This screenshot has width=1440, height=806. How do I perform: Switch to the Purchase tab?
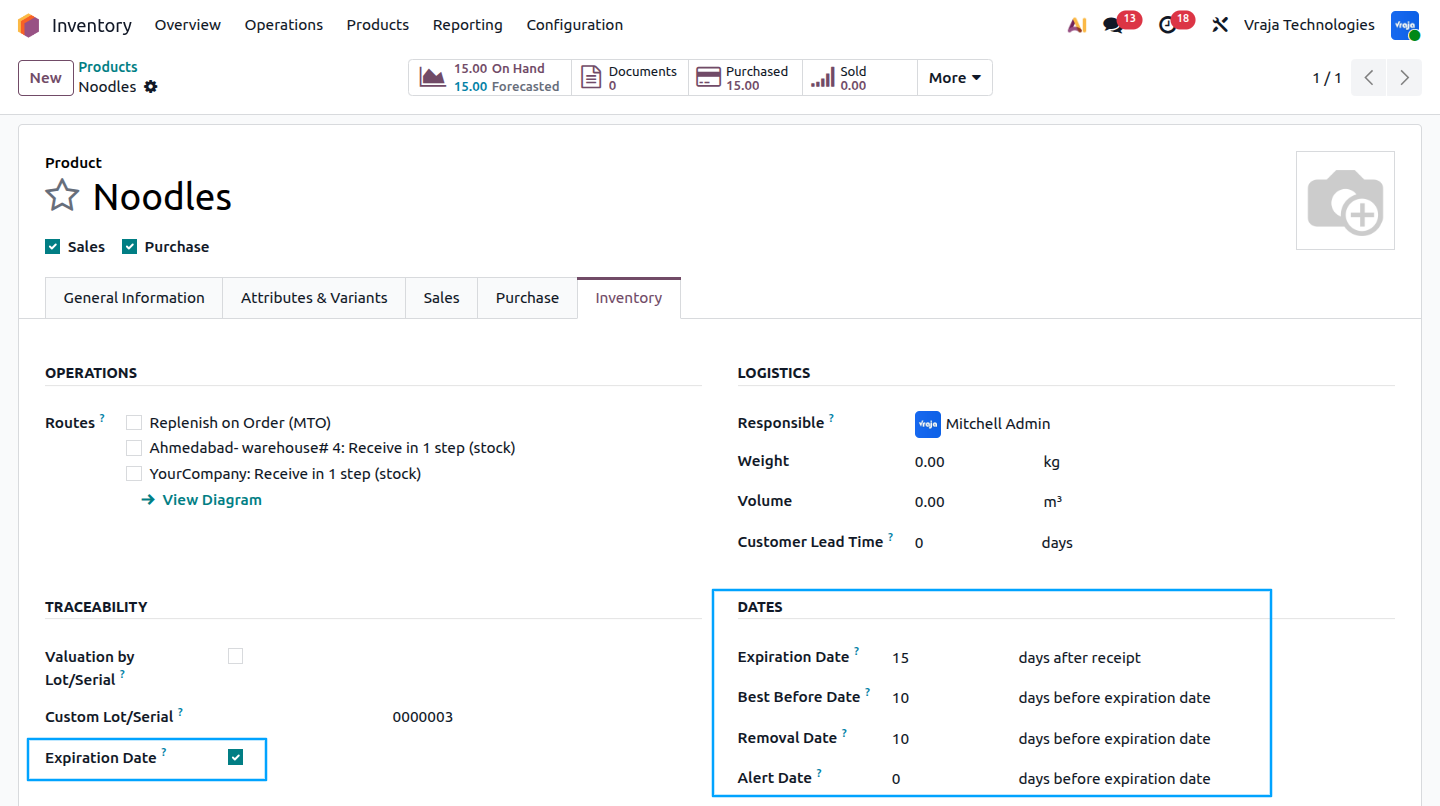(527, 298)
